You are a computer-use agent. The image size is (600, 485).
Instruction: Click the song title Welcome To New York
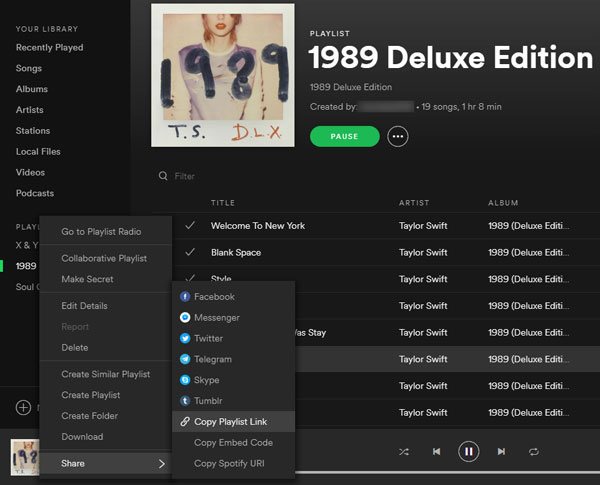click(x=258, y=226)
